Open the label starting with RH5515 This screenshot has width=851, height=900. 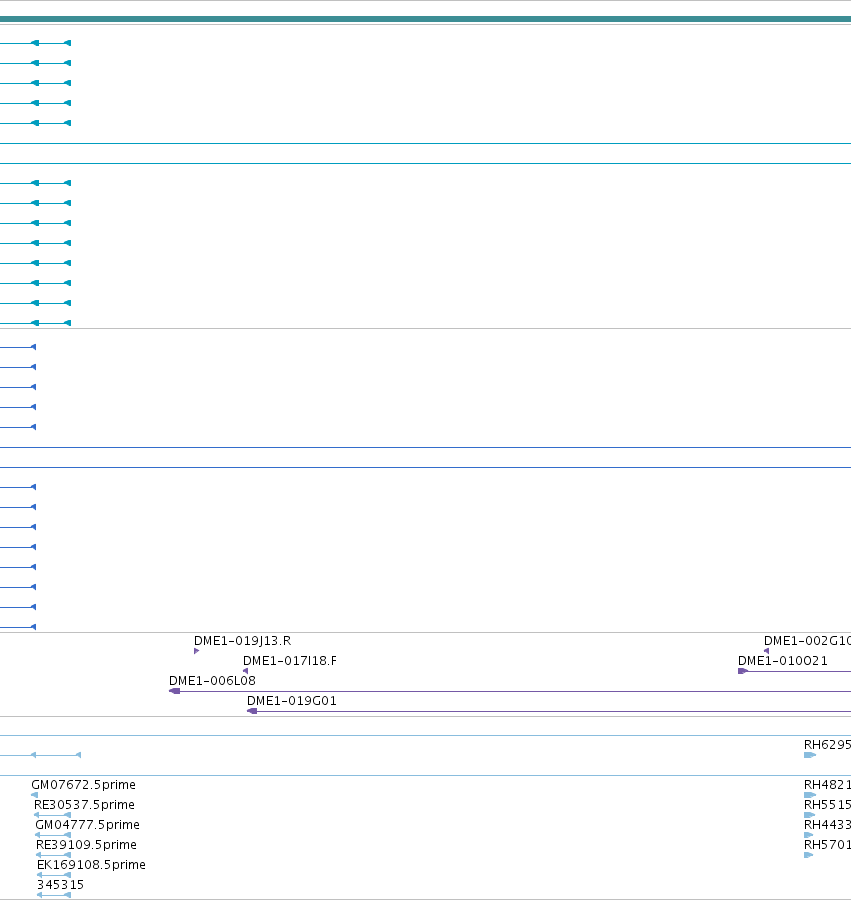point(827,805)
